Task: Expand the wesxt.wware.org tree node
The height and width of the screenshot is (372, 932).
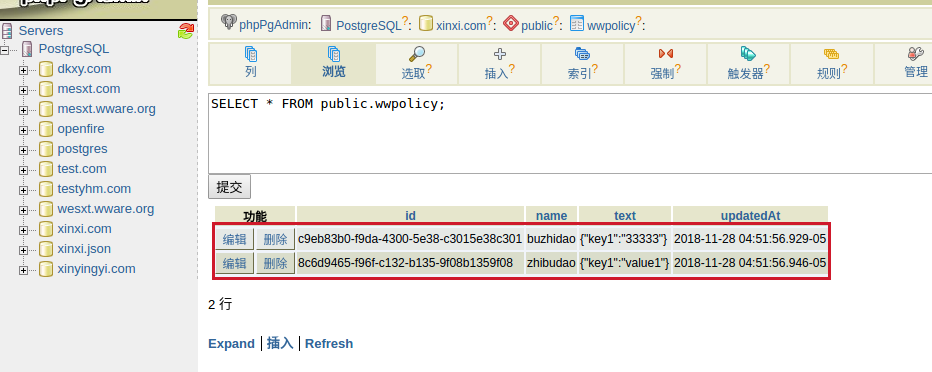Action: pos(23,210)
